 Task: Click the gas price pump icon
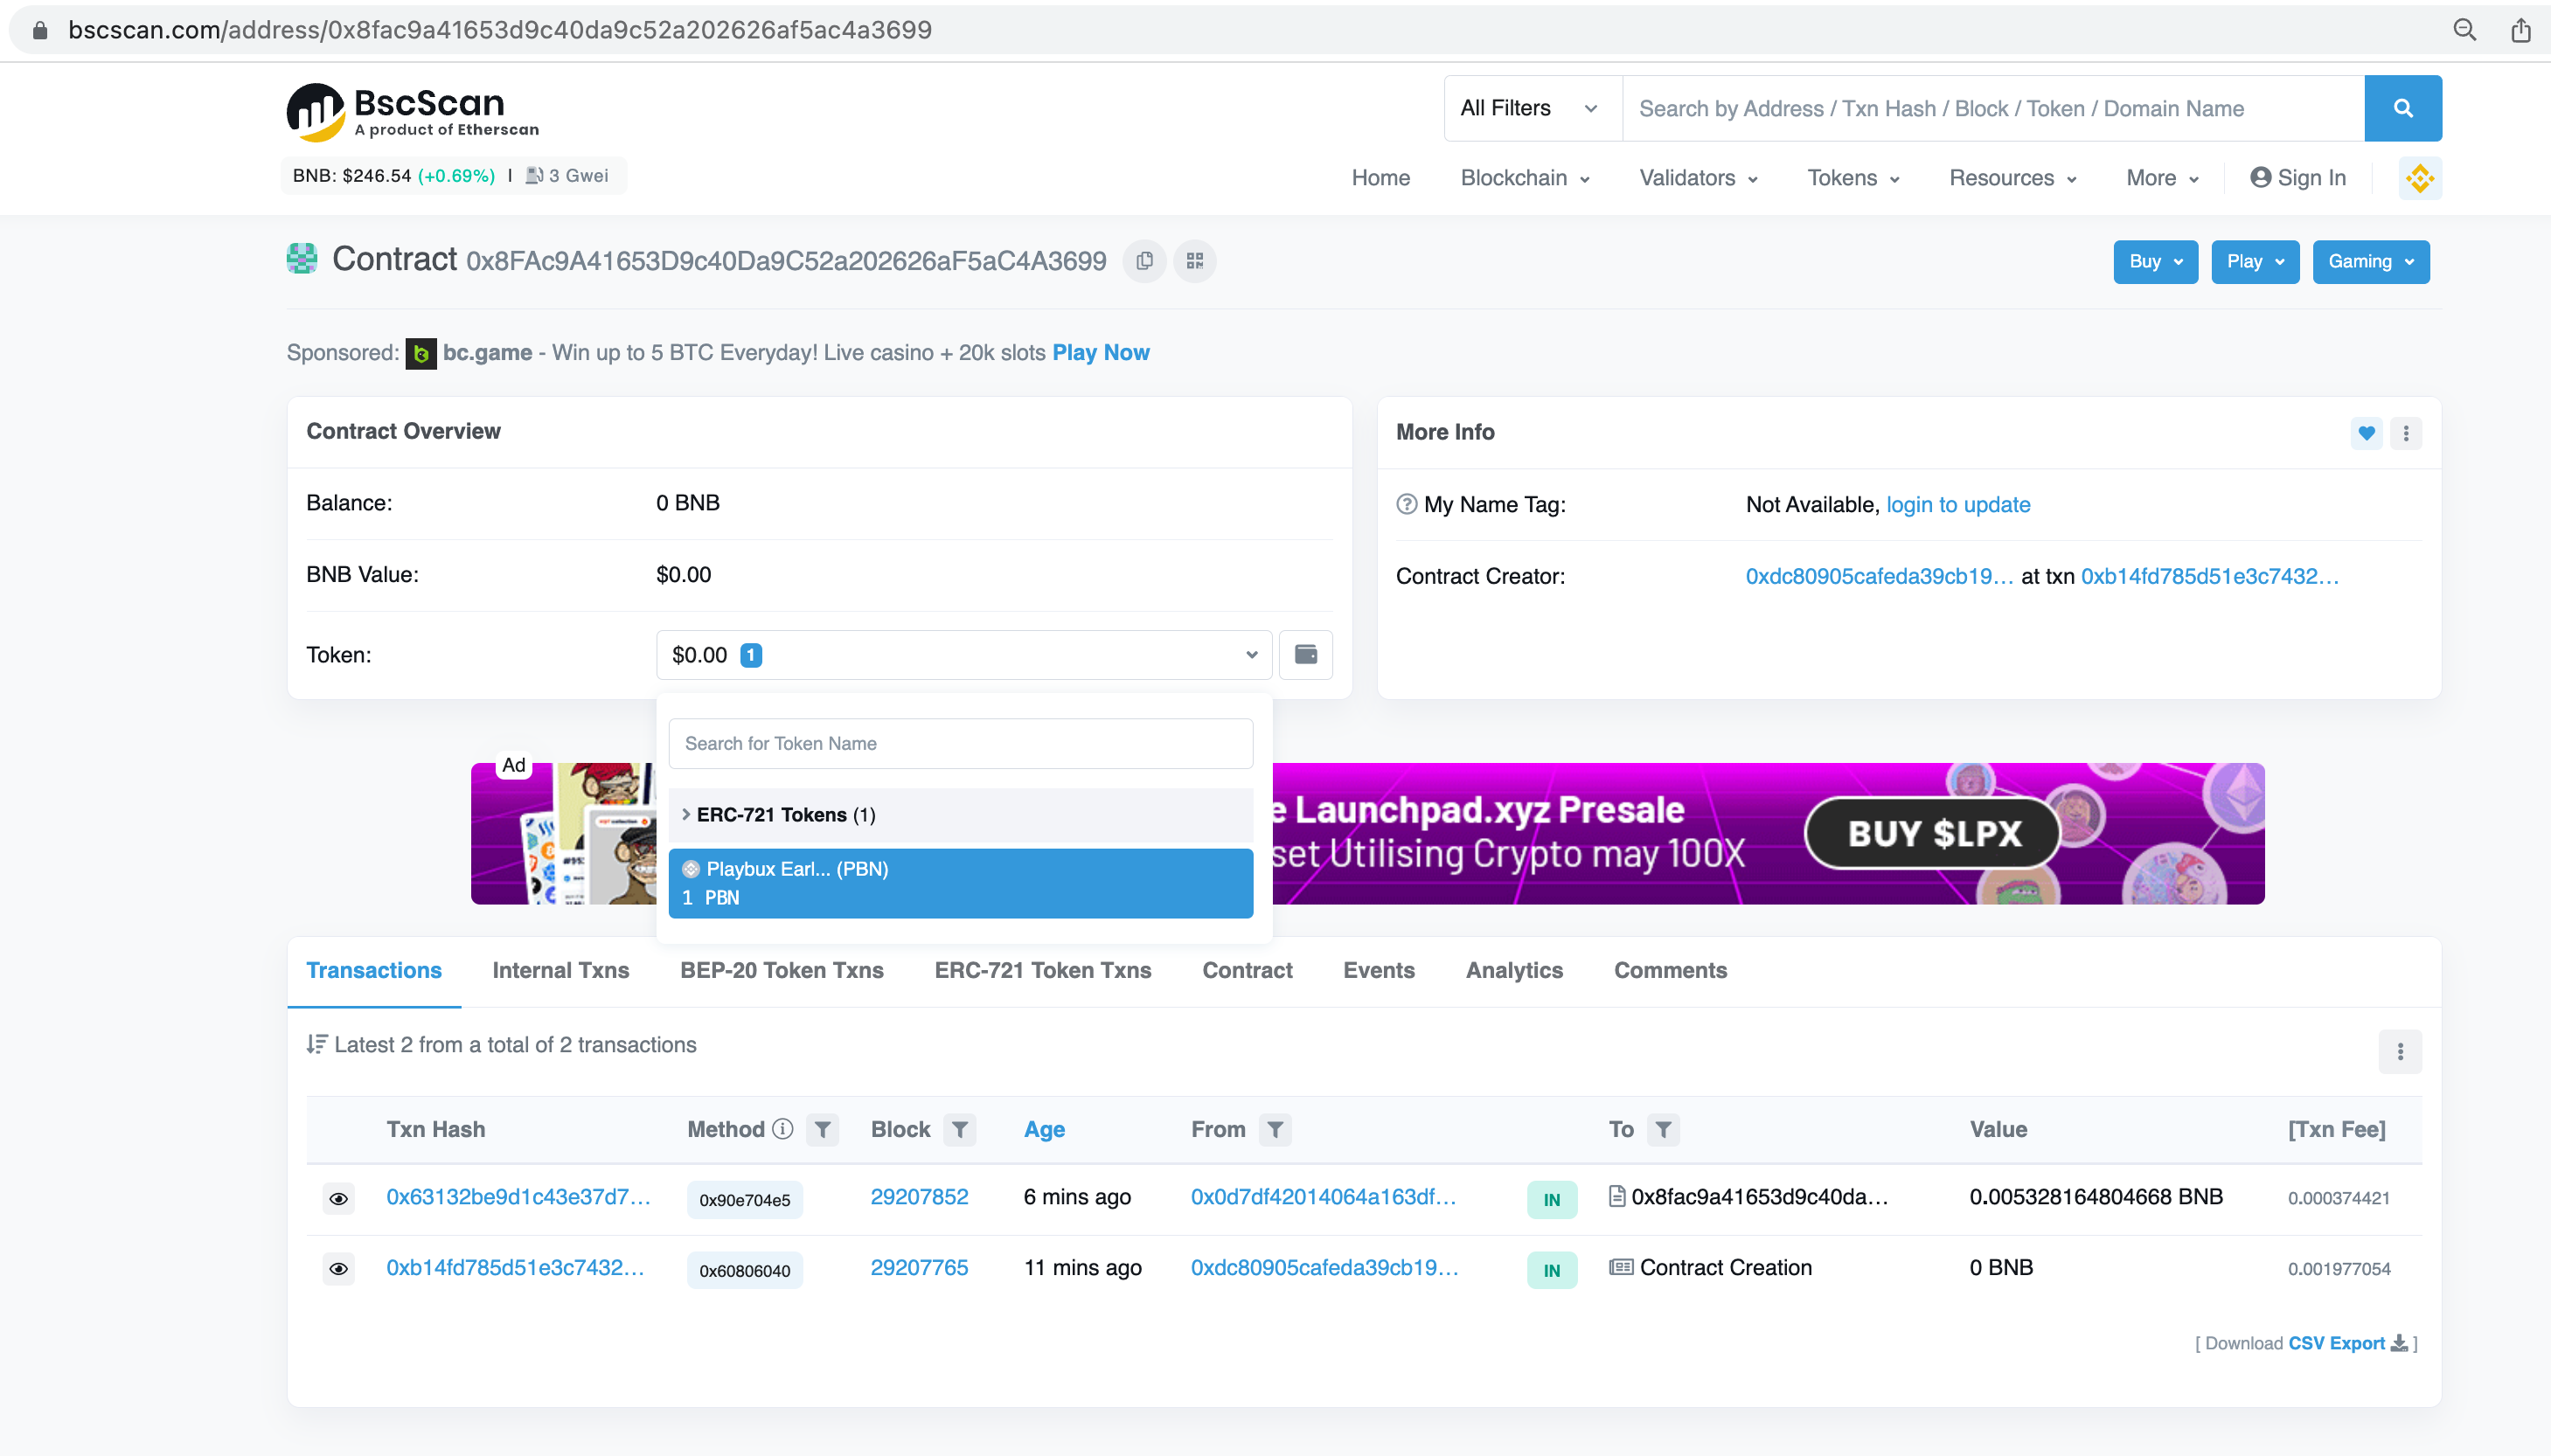tap(534, 175)
